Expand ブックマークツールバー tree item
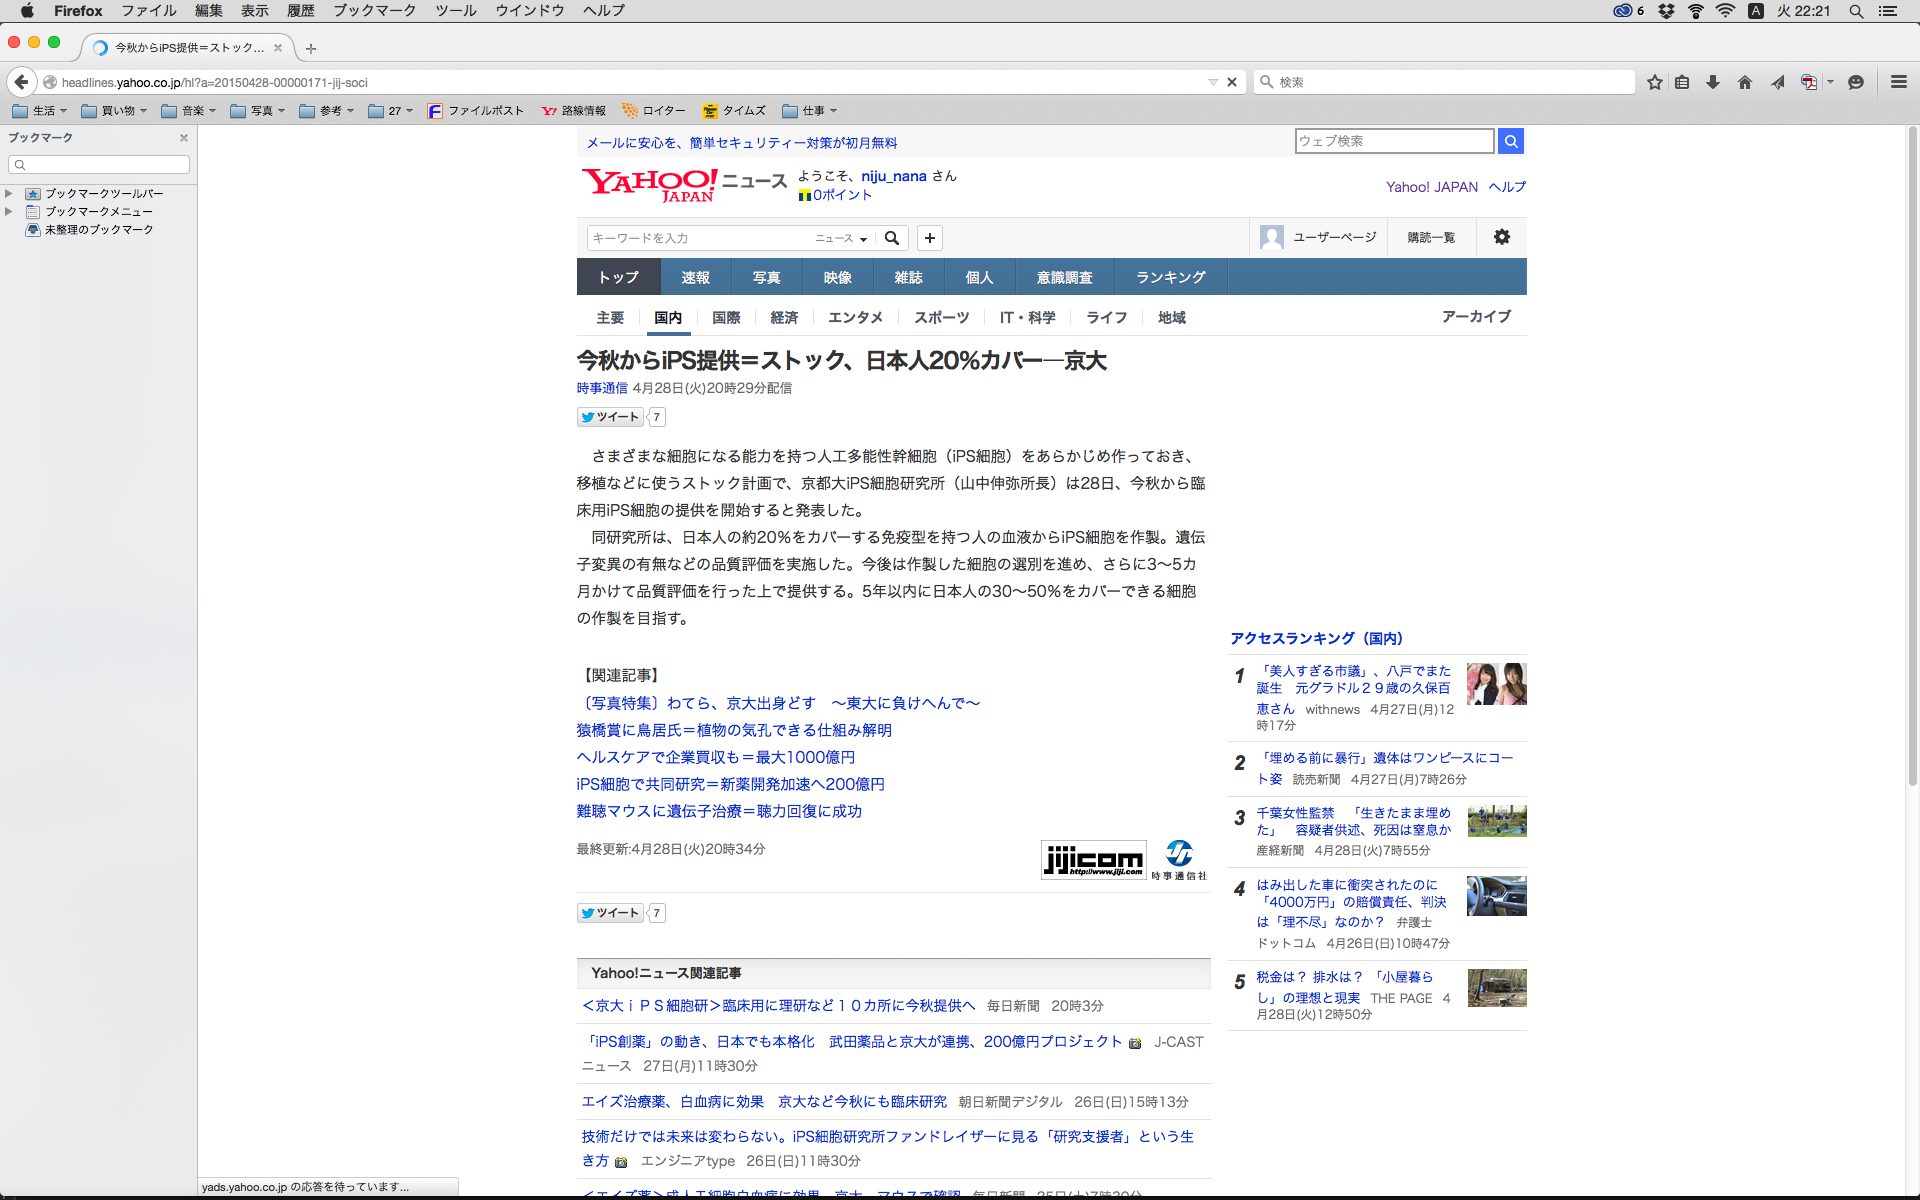 9,193
